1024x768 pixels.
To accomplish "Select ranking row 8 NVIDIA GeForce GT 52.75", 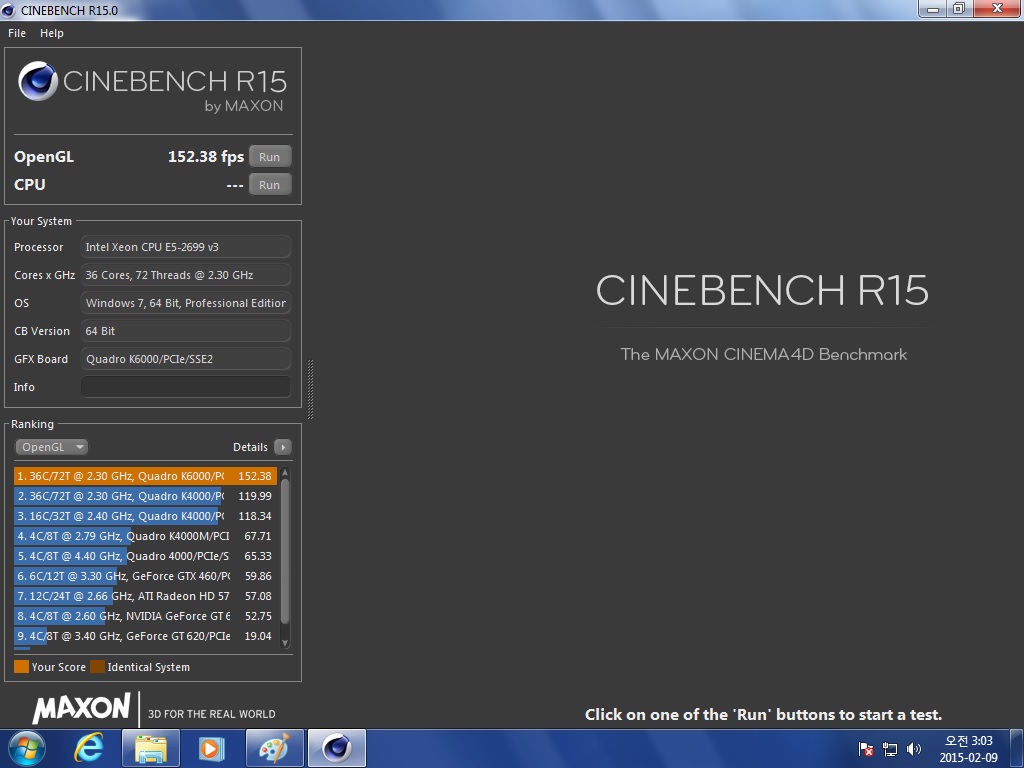I will point(145,616).
